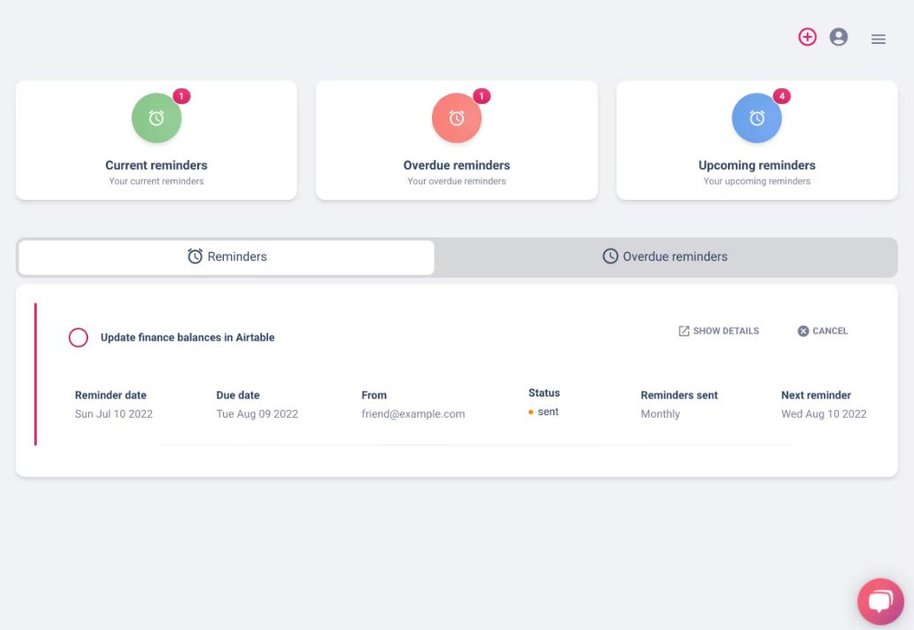The height and width of the screenshot is (630, 914).
Task: Click the red vertical priority bar
Action: pos(37,380)
